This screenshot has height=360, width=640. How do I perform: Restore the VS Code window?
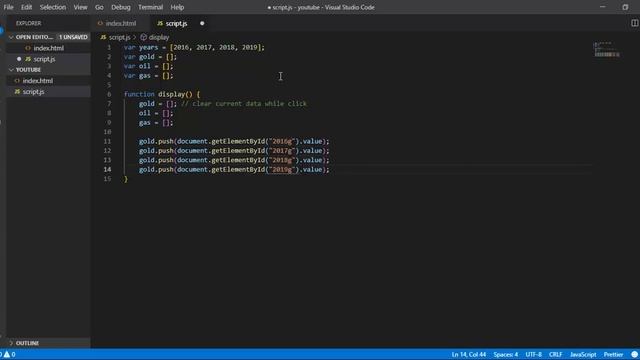pos(625,7)
